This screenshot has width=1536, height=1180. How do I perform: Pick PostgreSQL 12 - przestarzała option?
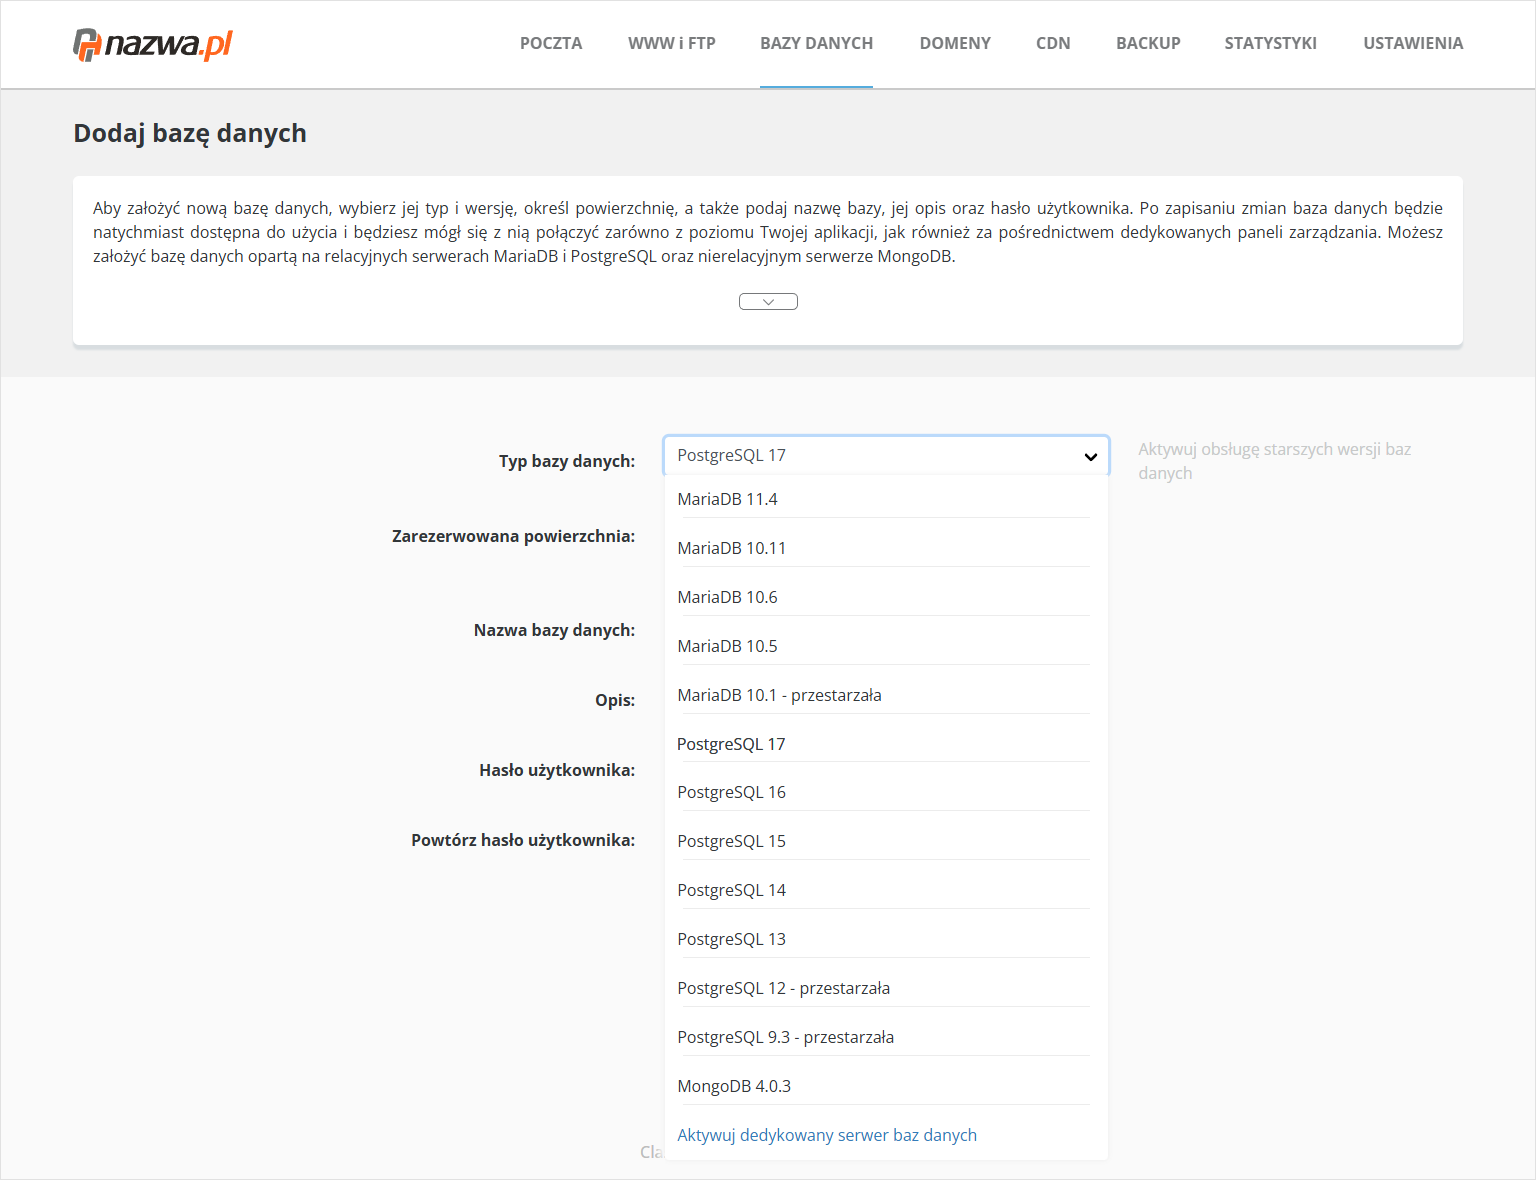click(x=884, y=988)
